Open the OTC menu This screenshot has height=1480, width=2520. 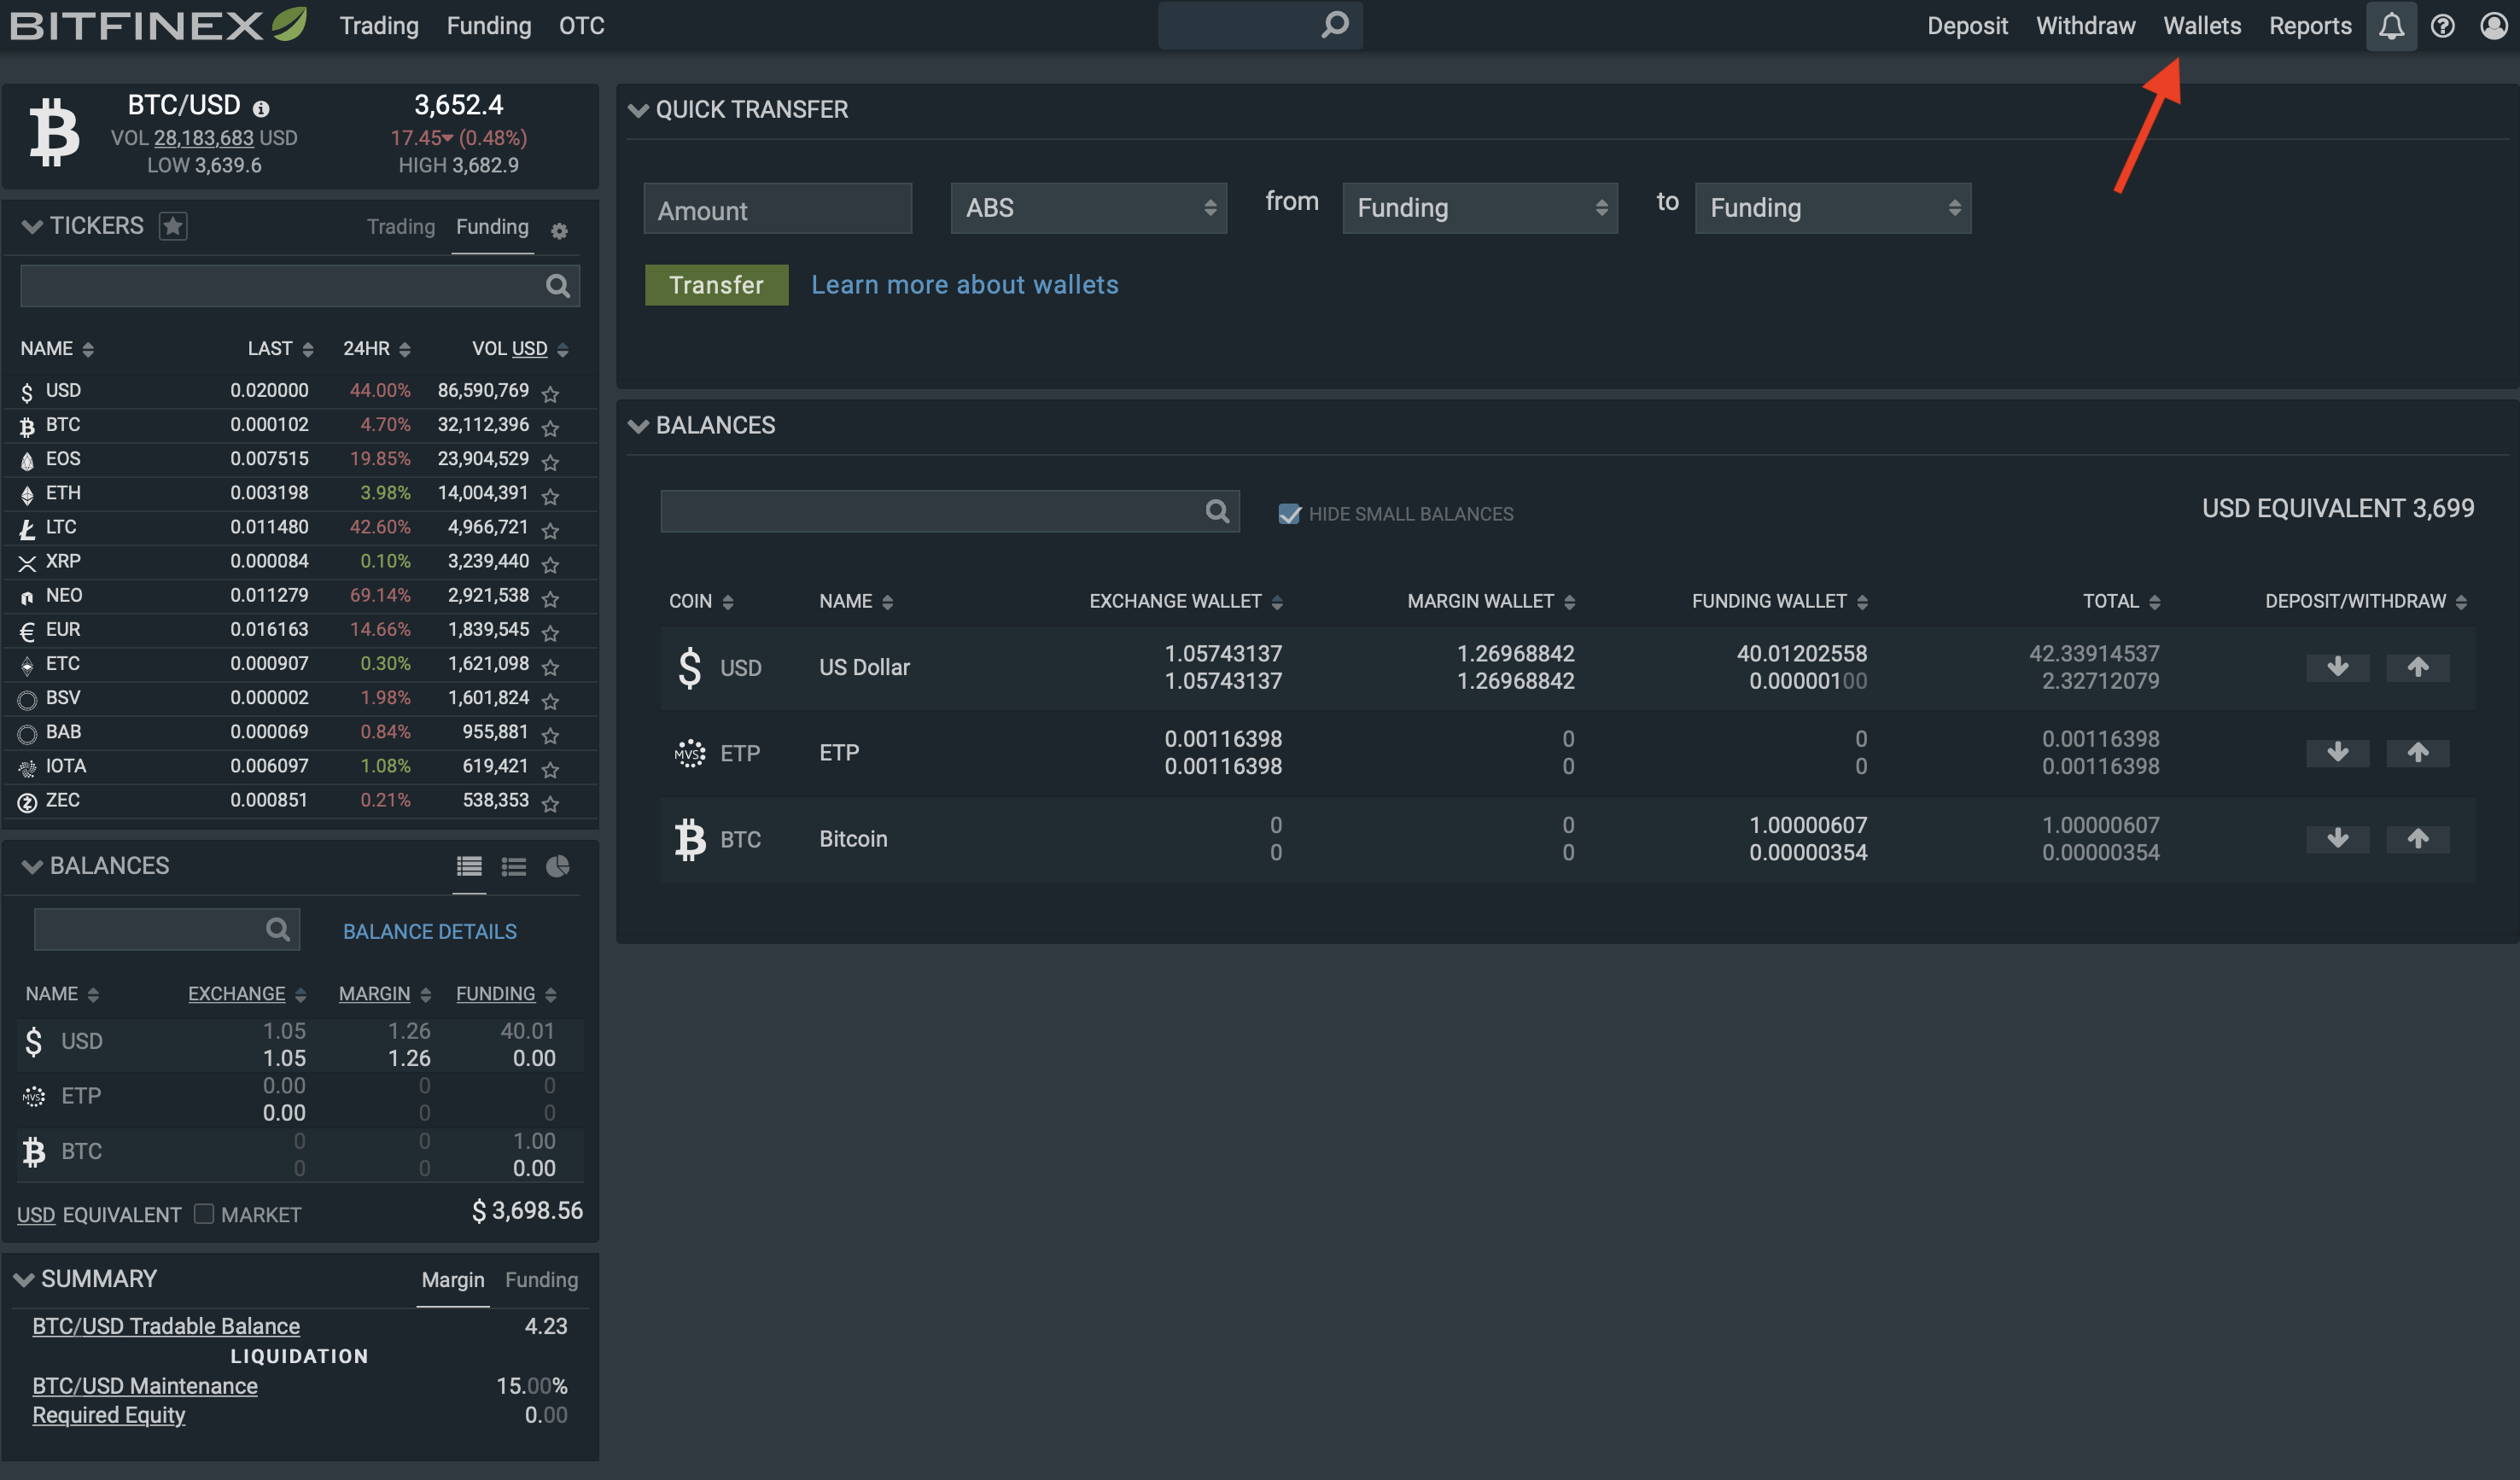coord(582,26)
